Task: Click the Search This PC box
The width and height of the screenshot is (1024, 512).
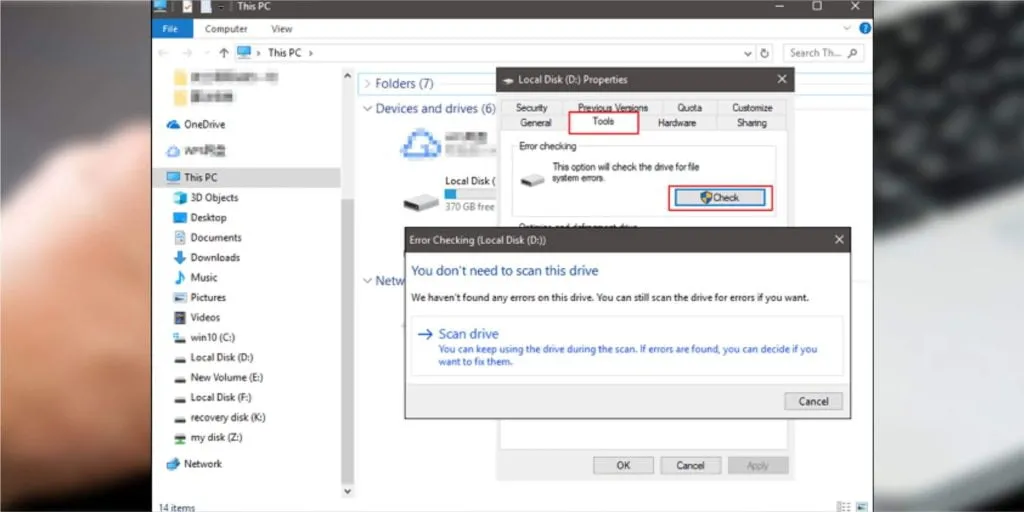Action: (823, 53)
